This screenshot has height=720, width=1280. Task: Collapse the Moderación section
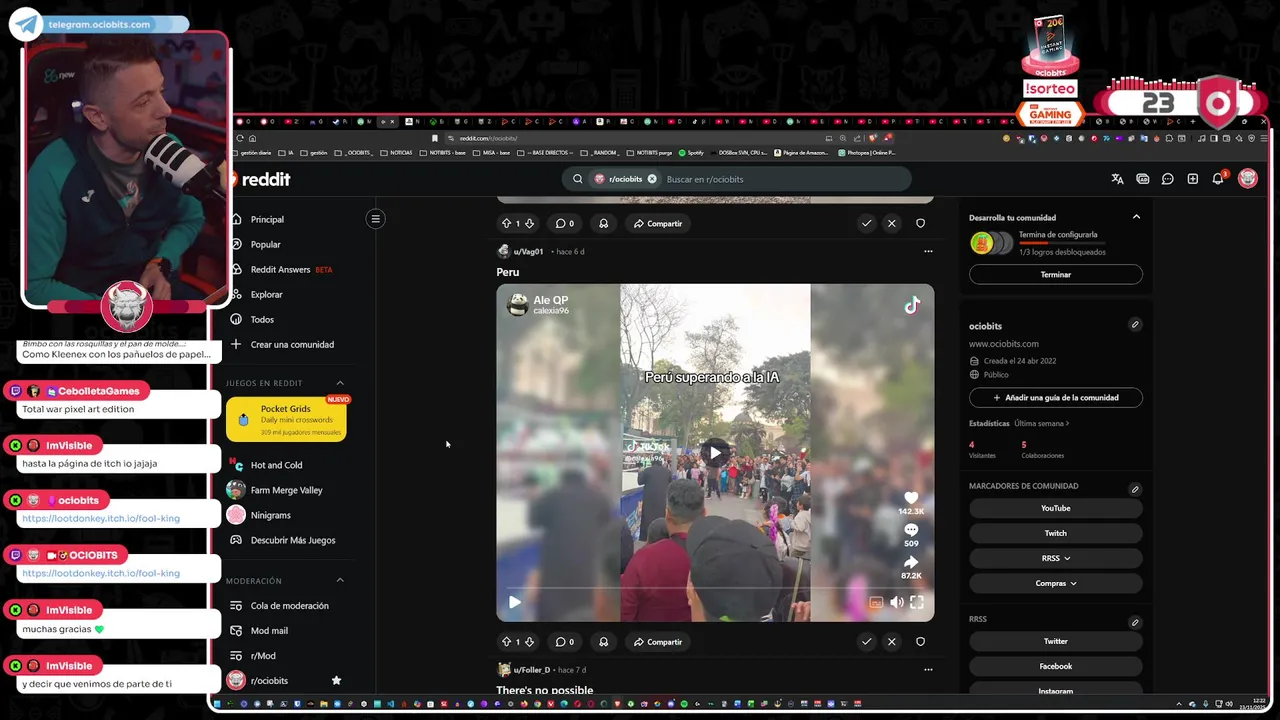point(340,580)
